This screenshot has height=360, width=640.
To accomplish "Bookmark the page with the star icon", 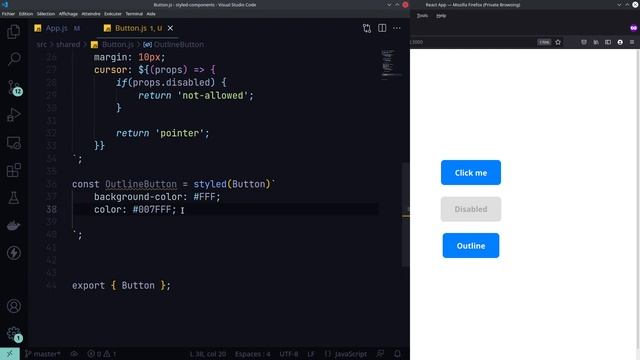I will coord(558,42).
